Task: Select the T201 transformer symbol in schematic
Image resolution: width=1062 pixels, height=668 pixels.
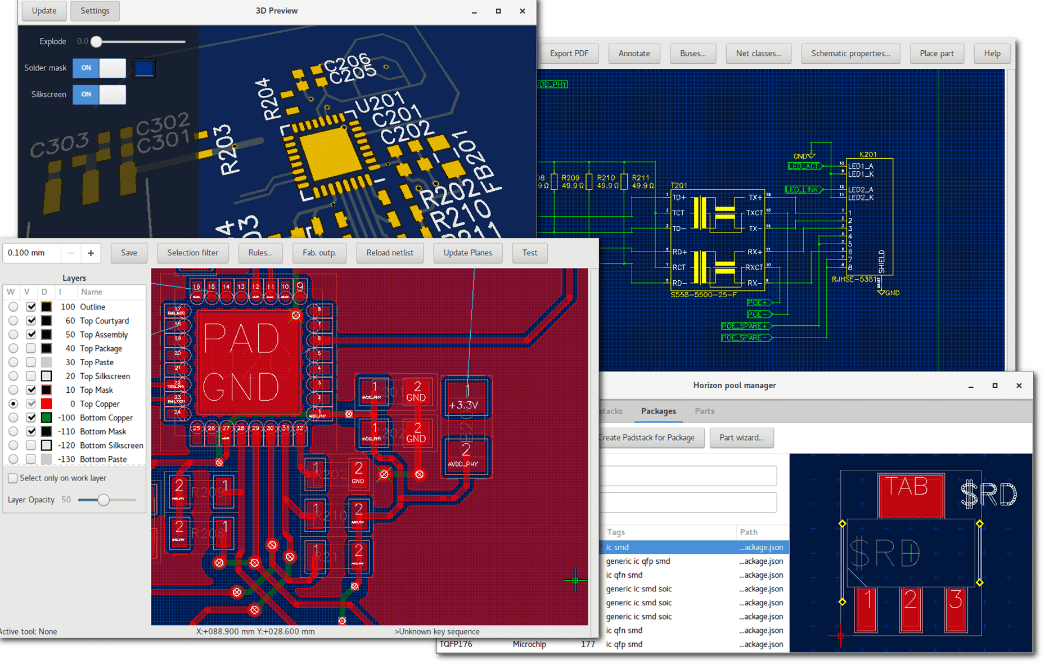Action: pyautogui.click(x=717, y=241)
